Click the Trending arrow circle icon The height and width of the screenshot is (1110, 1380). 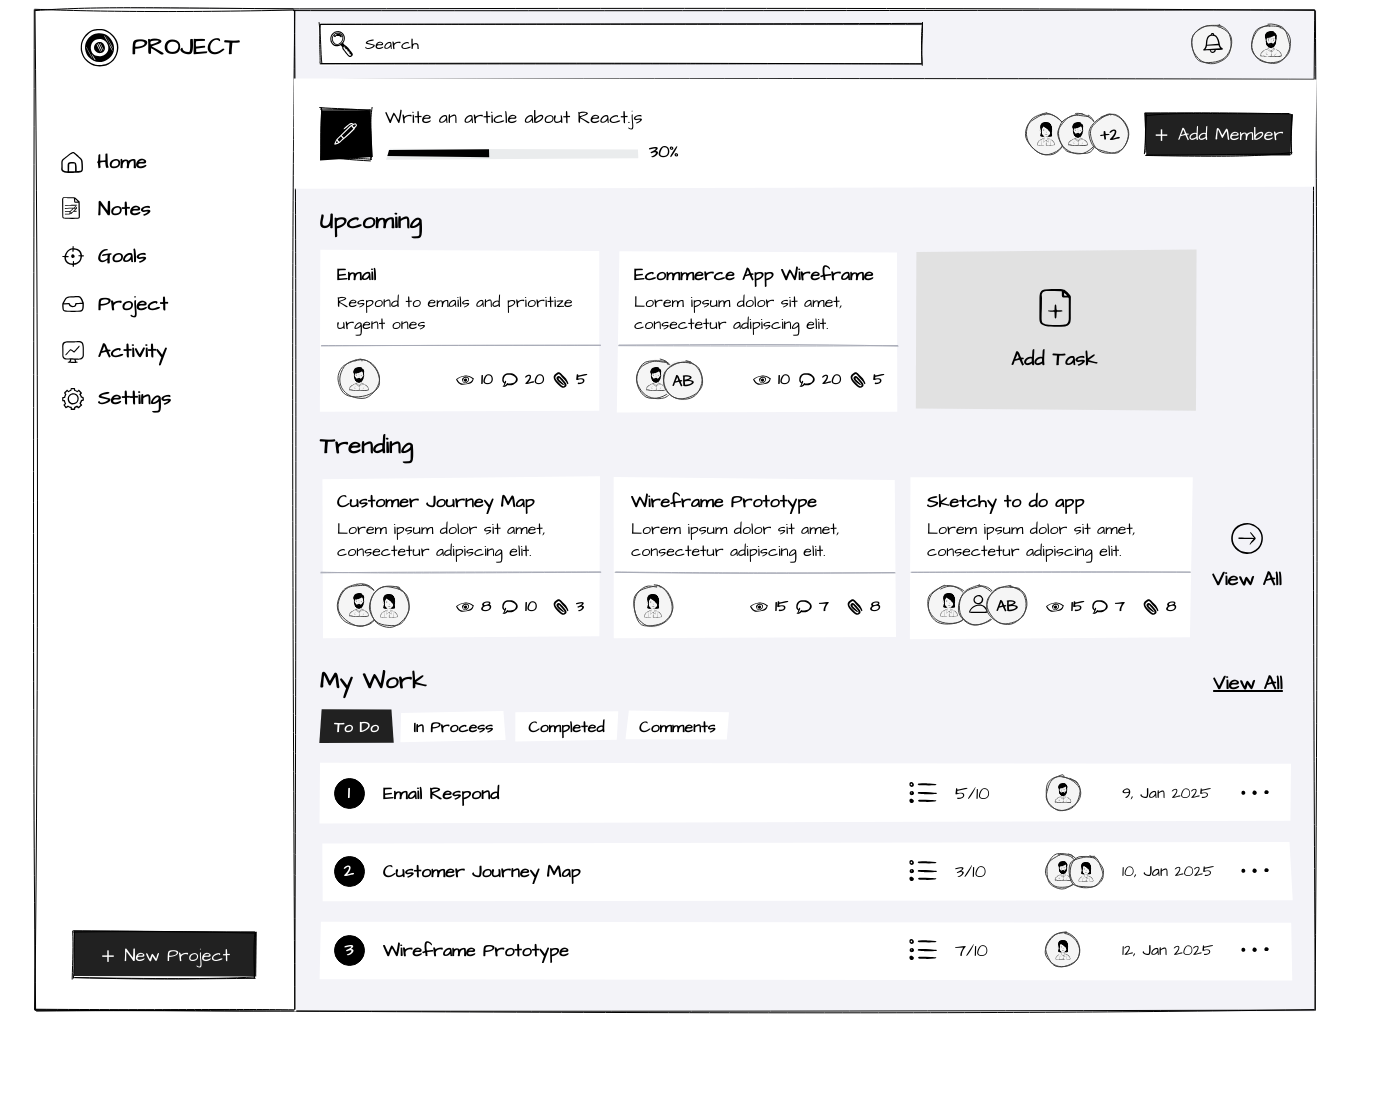1246,539
